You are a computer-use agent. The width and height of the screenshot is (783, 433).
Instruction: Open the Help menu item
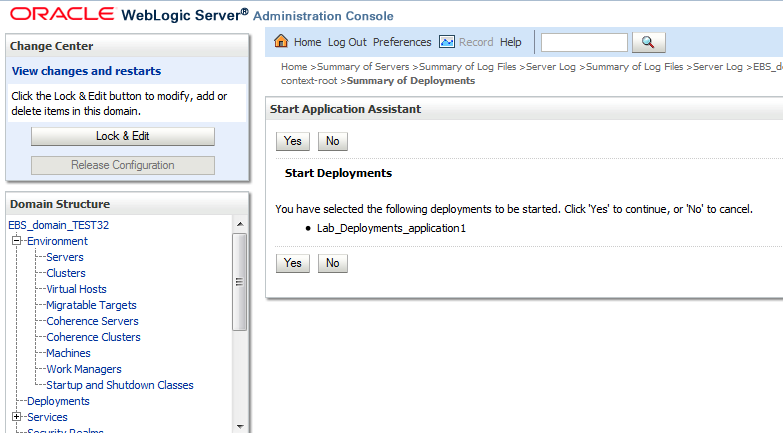click(511, 42)
